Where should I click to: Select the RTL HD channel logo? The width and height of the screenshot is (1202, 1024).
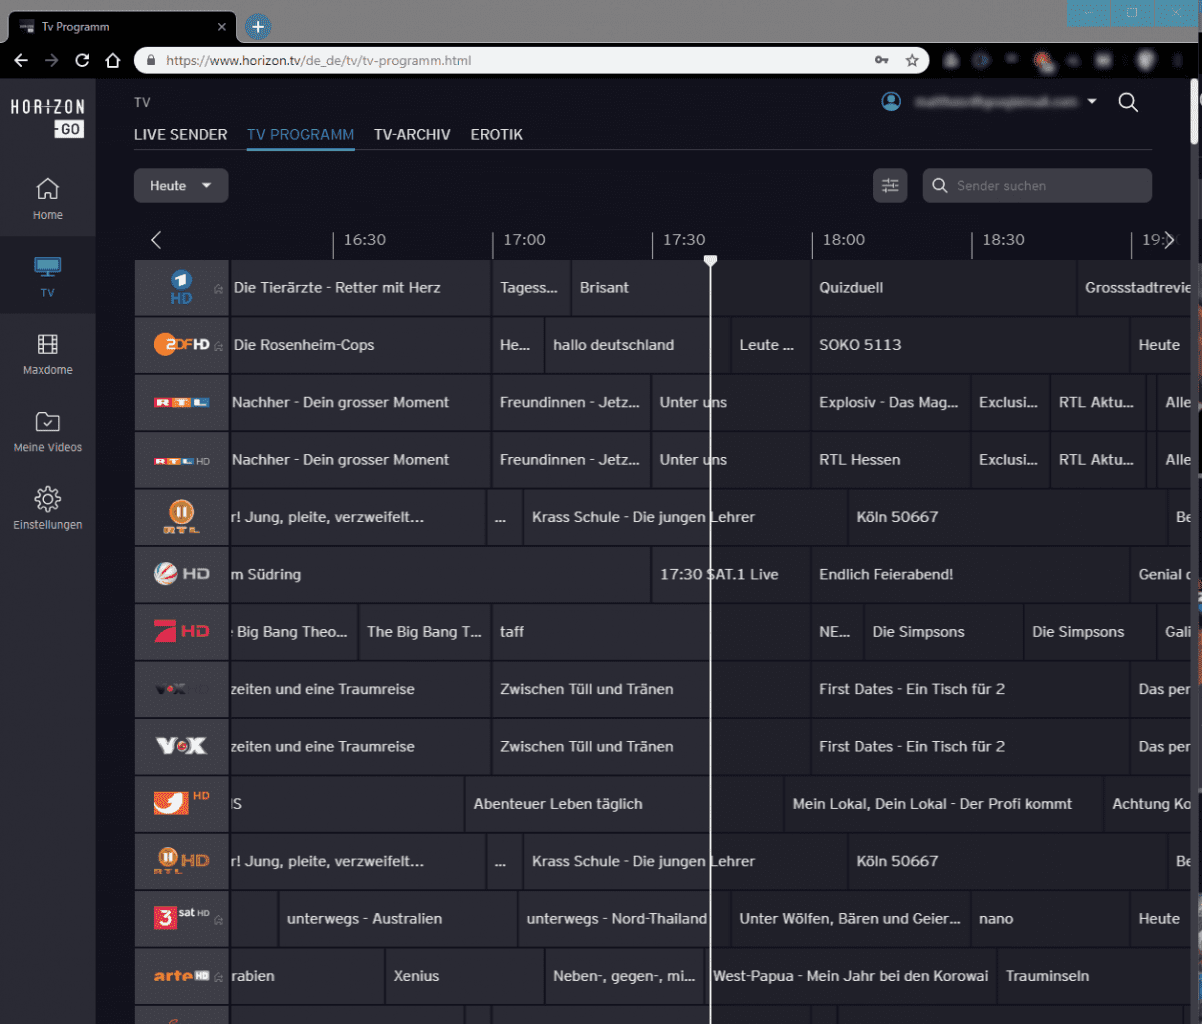coord(182,460)
